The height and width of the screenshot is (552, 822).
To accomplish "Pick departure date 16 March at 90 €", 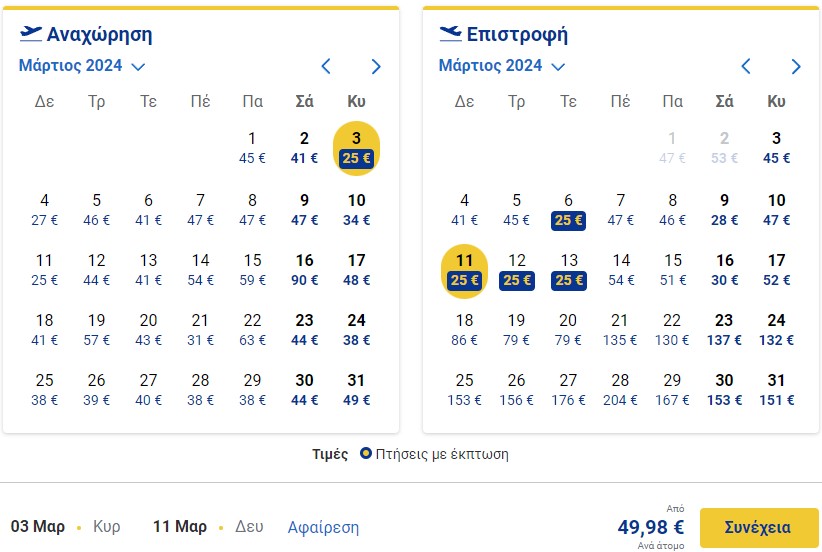I will click(305, 270).
